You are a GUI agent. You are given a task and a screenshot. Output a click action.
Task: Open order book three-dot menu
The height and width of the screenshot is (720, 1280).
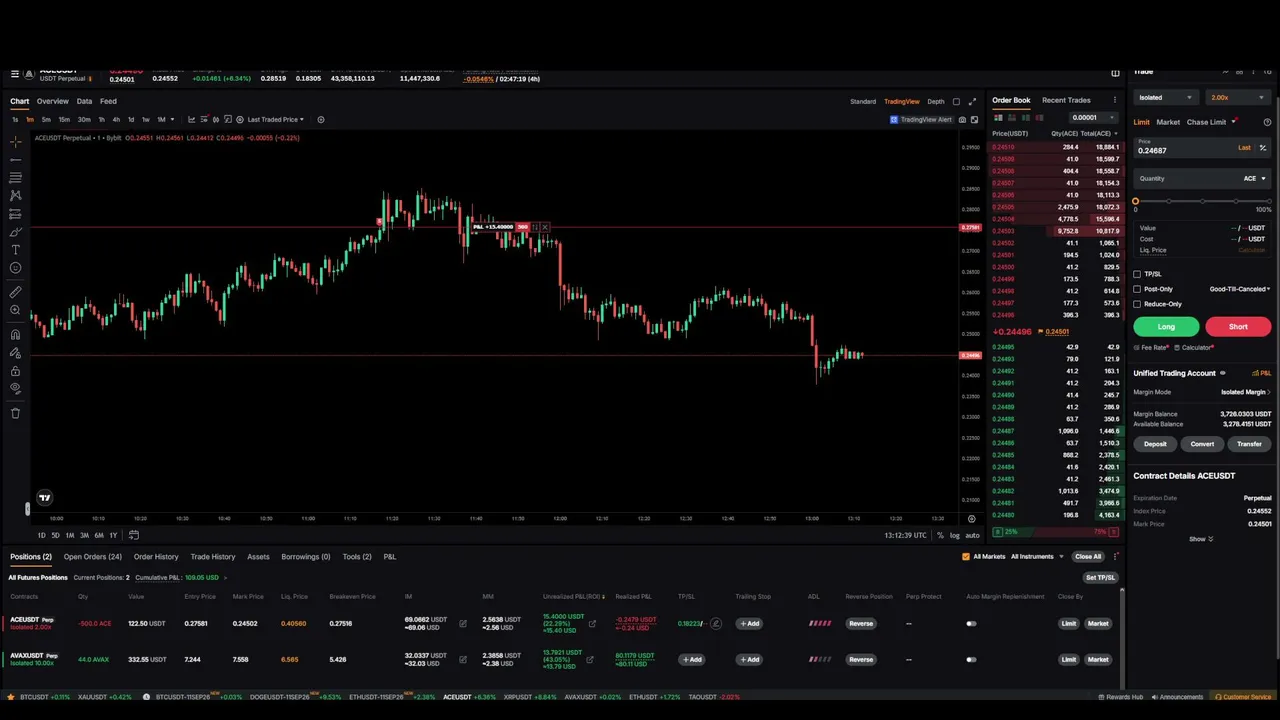coord(1115,100)
